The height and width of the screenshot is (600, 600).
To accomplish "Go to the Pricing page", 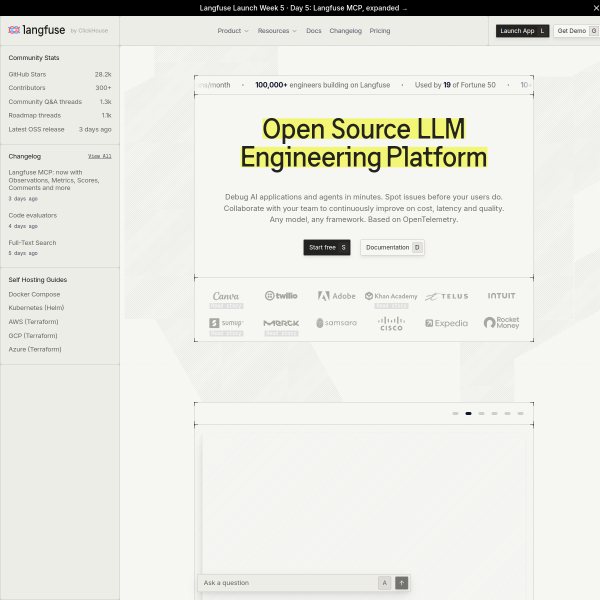I will click(x=380, y=31).
